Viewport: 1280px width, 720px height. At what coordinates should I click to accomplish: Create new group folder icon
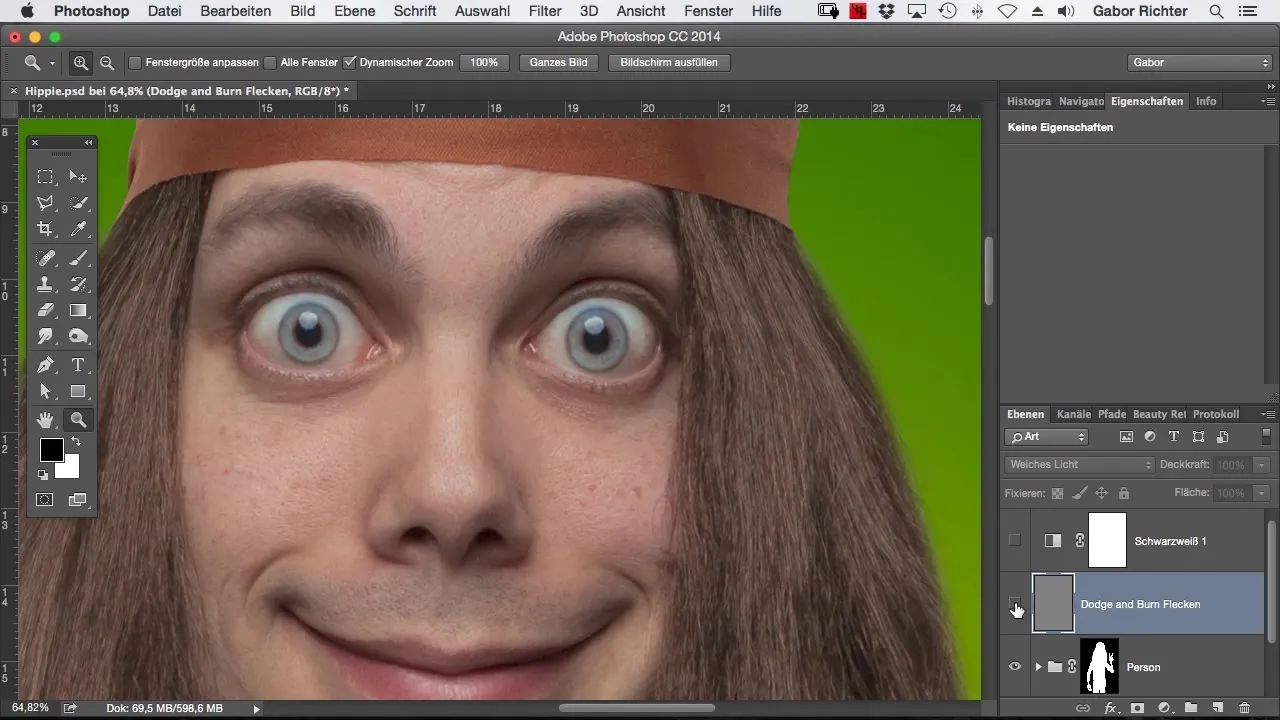point(1191,708)
